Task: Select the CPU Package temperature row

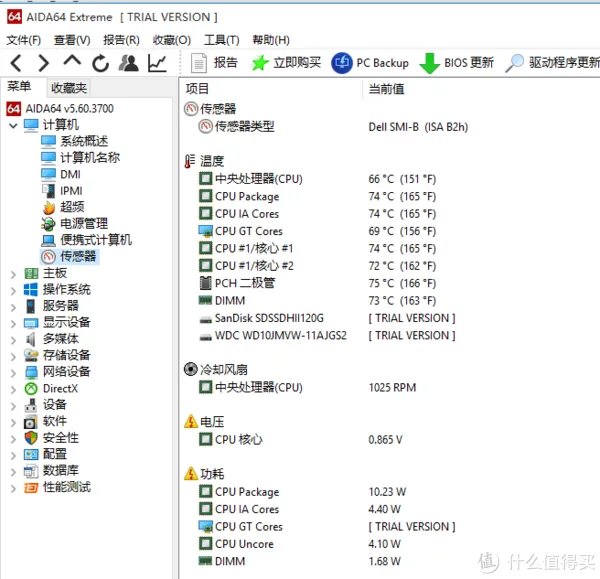Action: 318,196
